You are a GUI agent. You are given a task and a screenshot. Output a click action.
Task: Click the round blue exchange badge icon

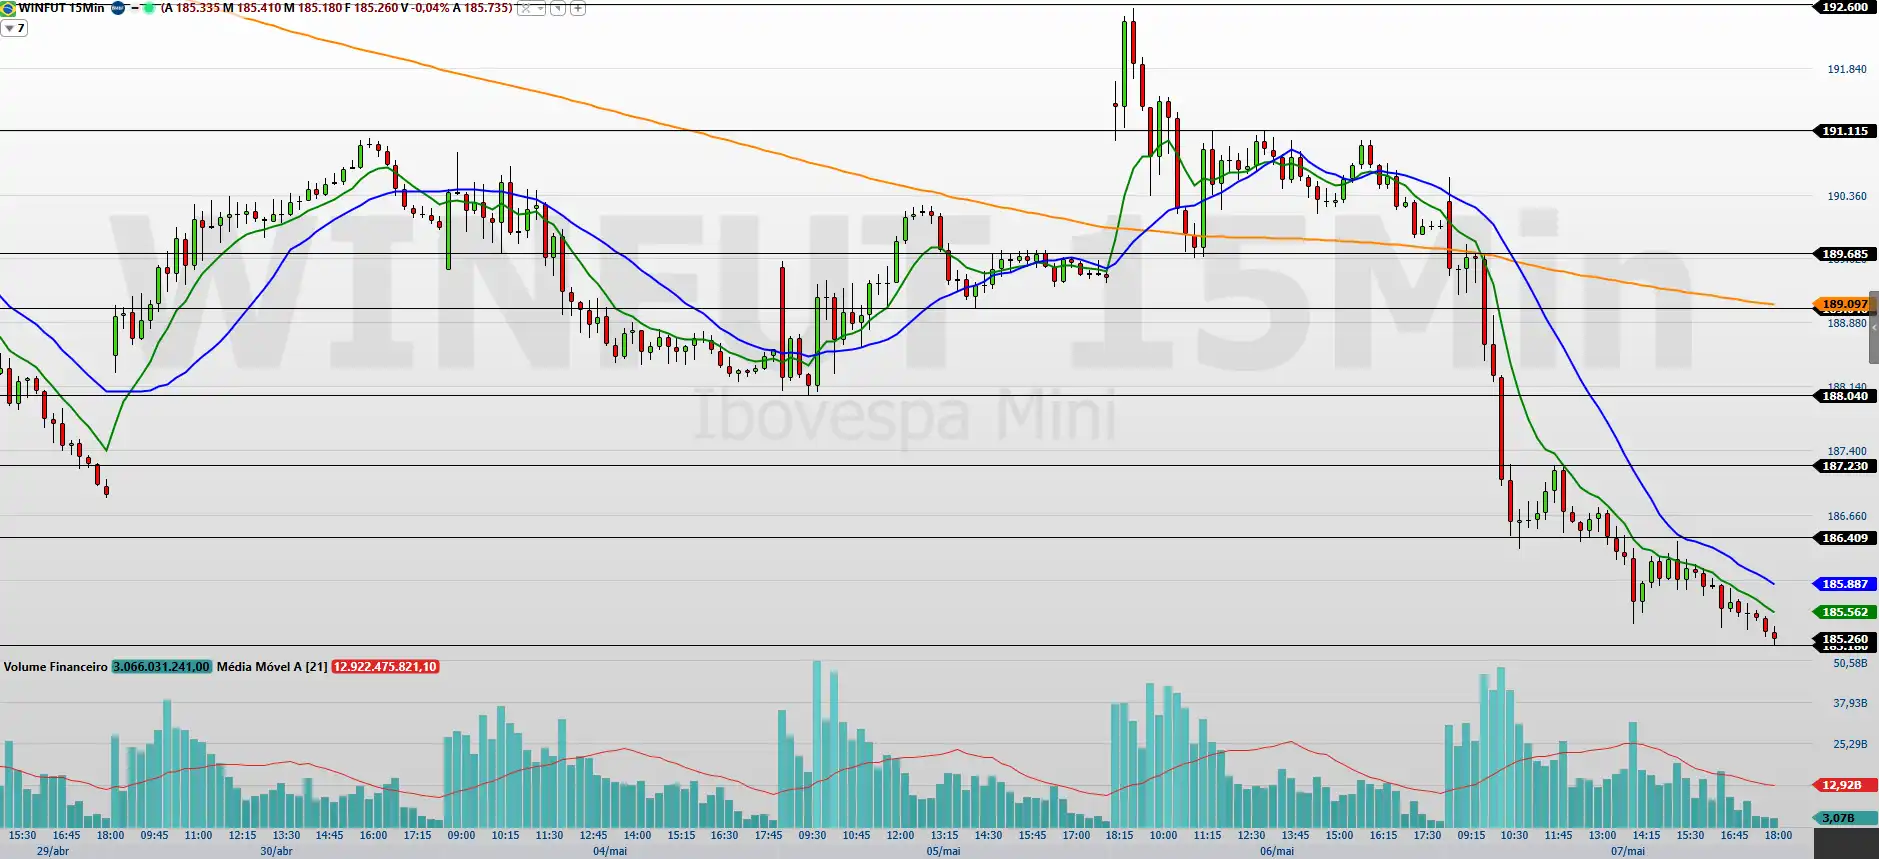tap(118, 8)
